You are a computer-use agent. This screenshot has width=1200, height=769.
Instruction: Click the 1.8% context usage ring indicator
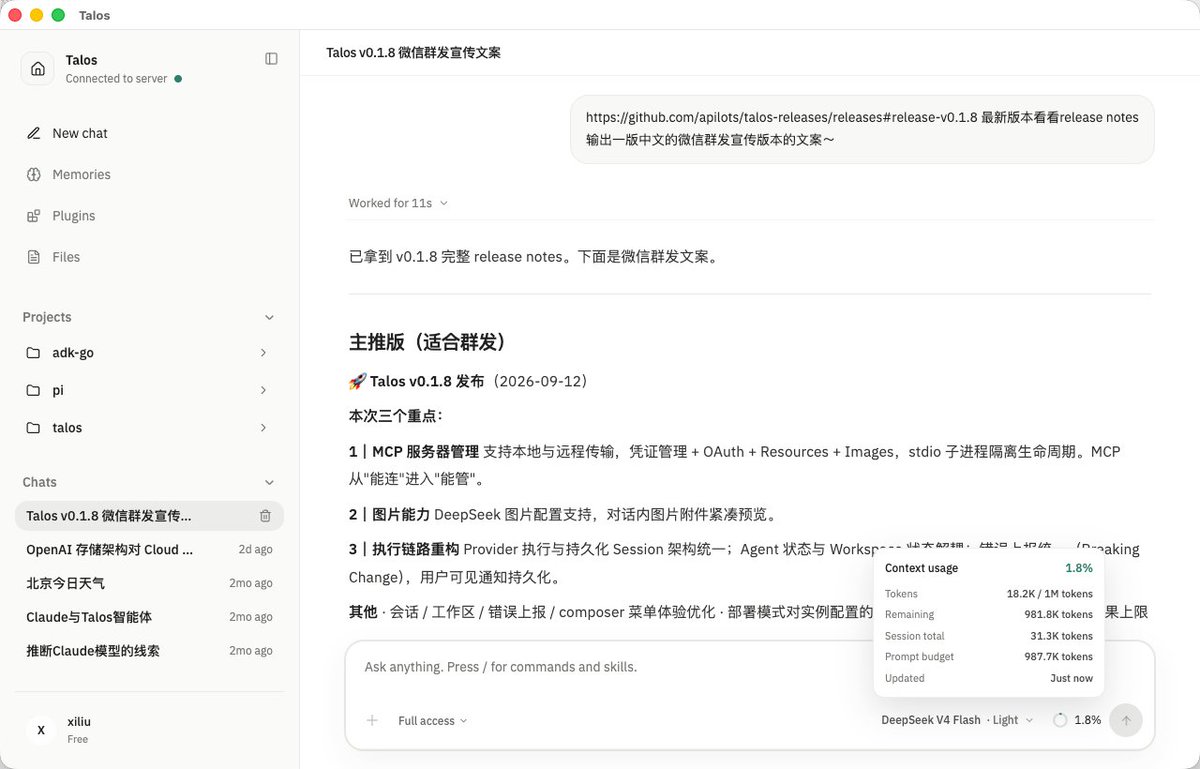click(1060, 720)
